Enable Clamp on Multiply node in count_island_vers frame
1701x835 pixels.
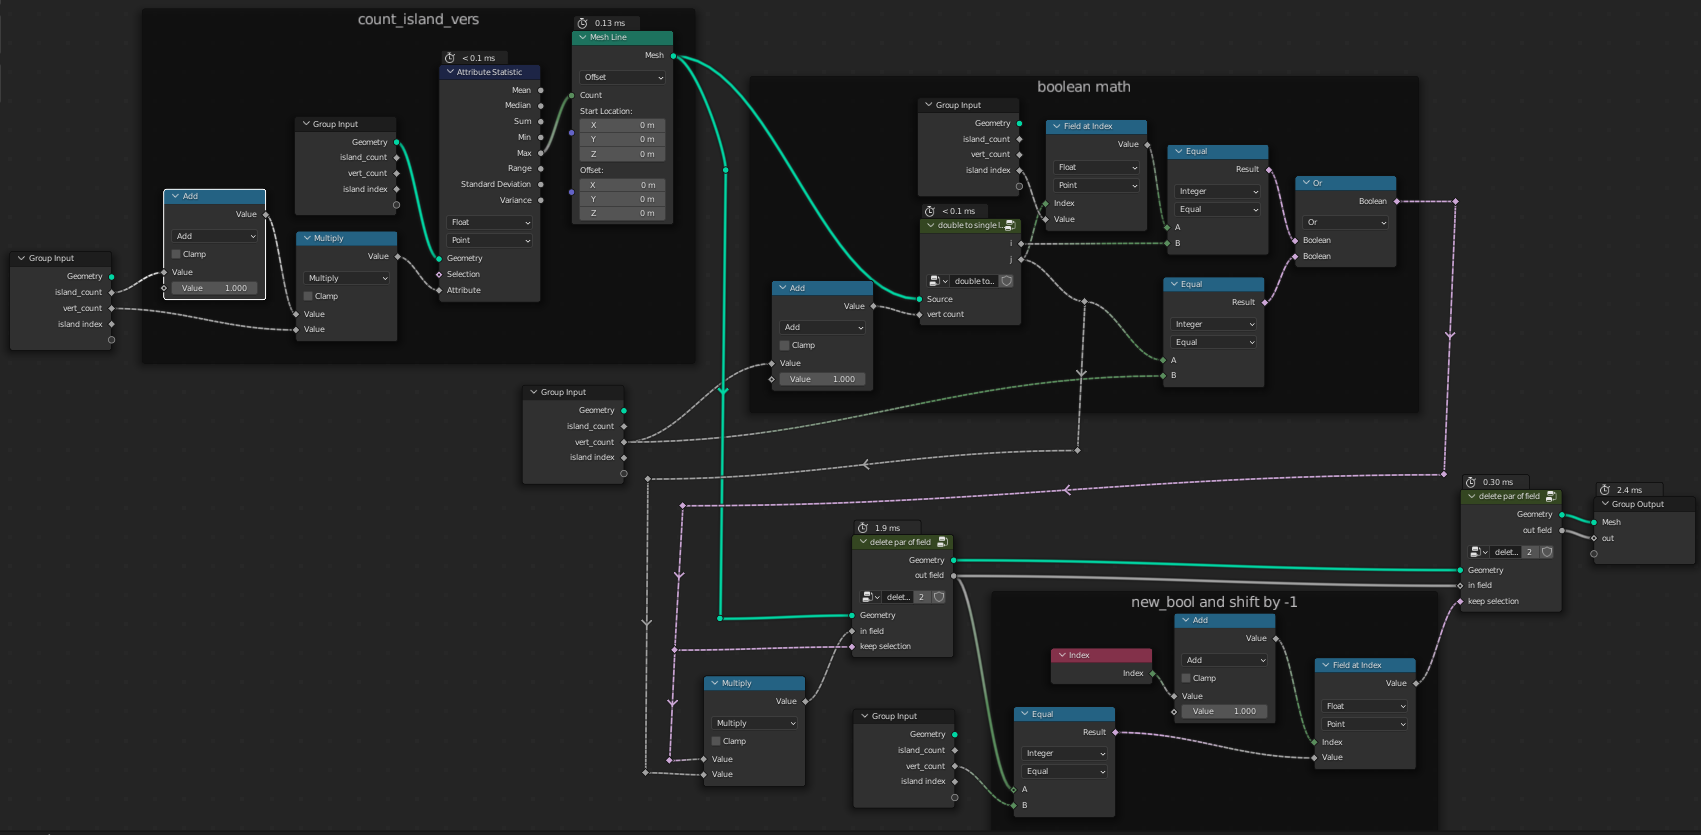309,296
